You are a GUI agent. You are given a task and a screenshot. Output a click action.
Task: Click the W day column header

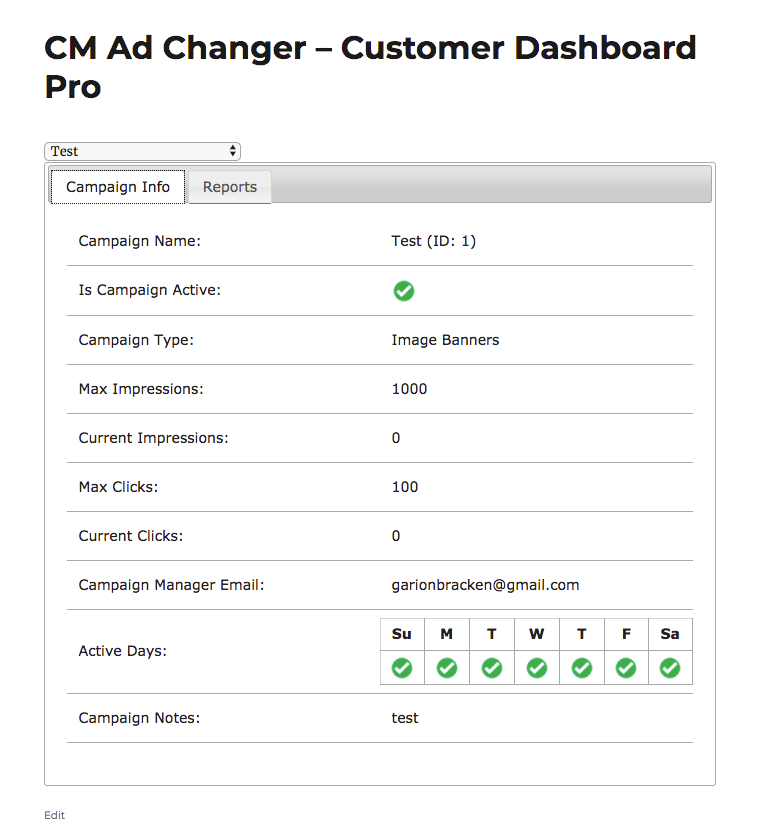point(537,634)
